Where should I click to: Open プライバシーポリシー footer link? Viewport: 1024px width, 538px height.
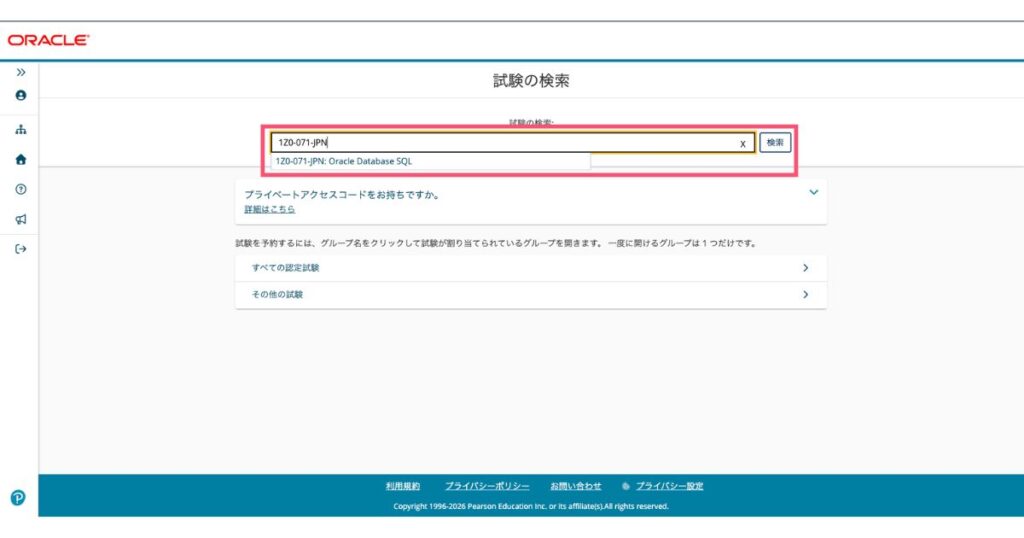coord(487,486)
